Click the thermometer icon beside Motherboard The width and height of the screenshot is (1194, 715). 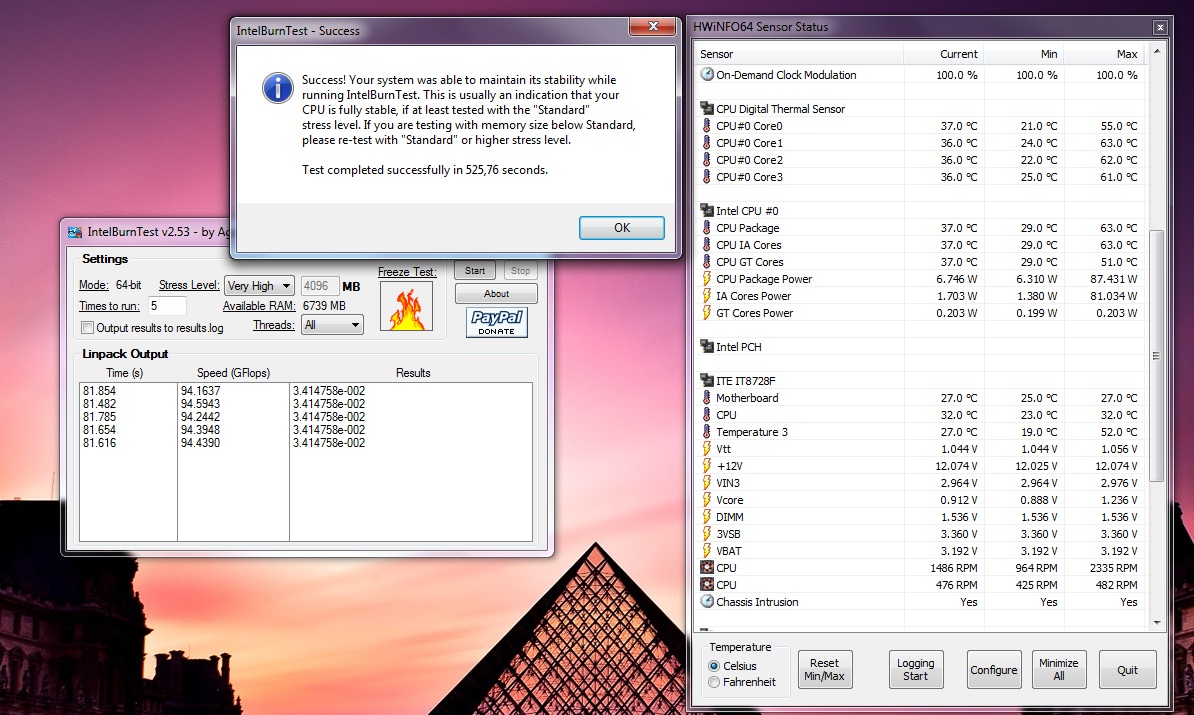pos(707,397)
